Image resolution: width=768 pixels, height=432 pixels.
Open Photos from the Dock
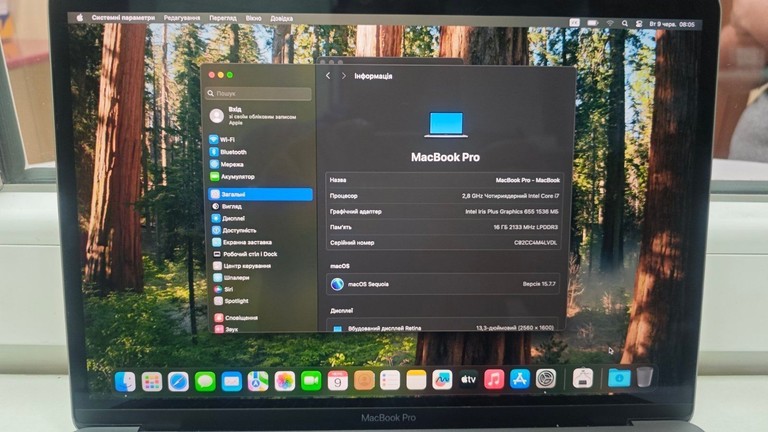coord(284,381)
